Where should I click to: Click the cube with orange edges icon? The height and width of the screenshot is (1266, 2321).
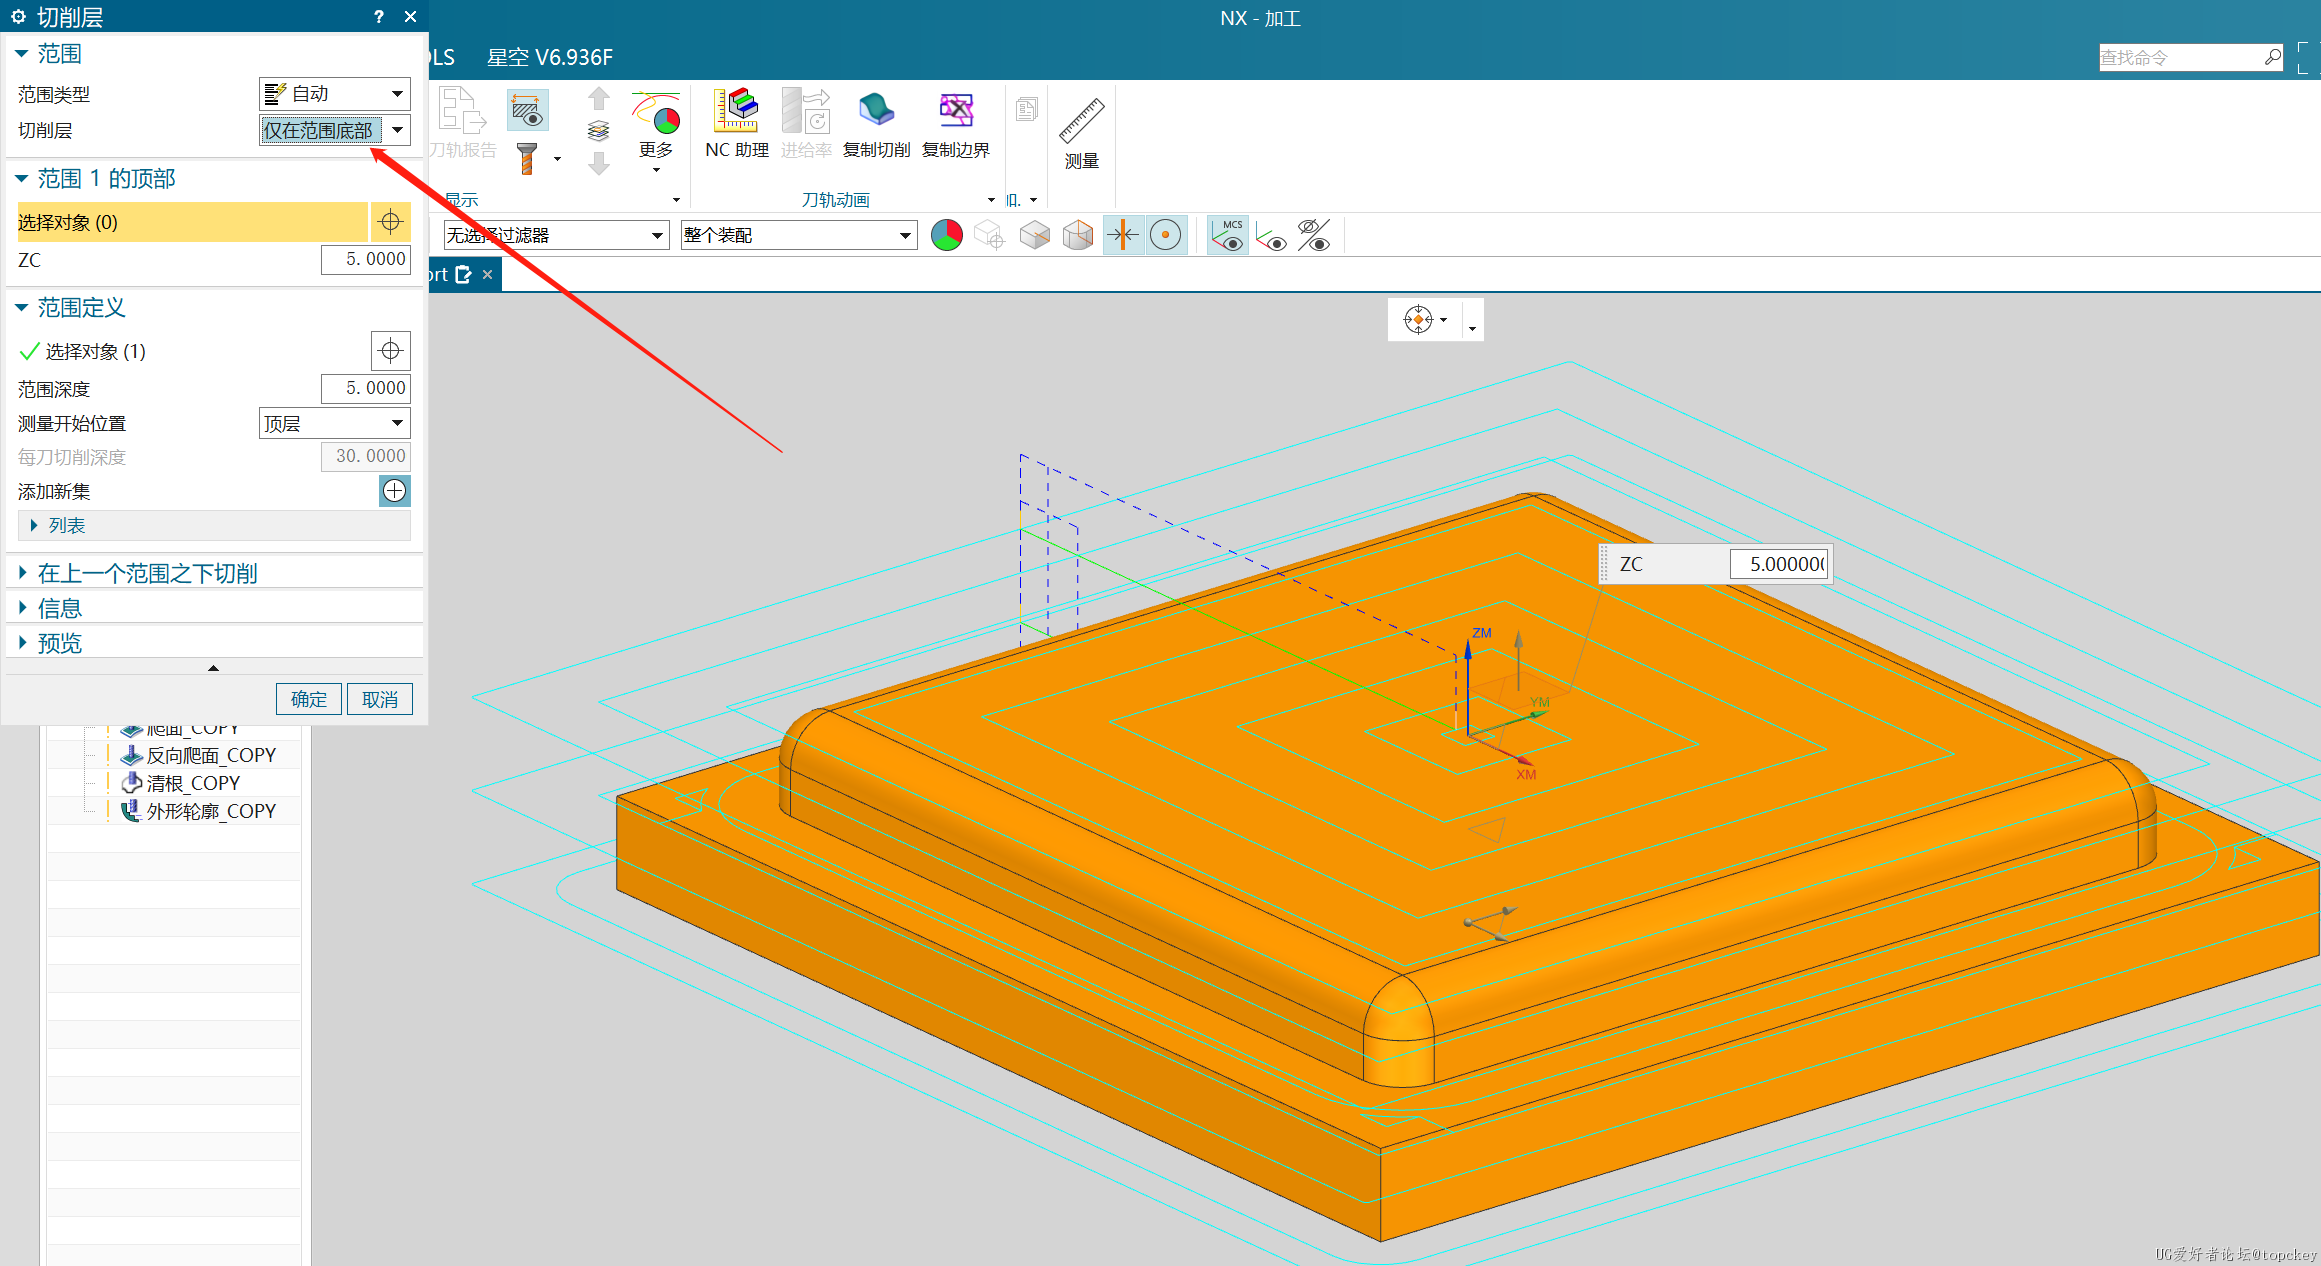click(x=1078, y=235)
